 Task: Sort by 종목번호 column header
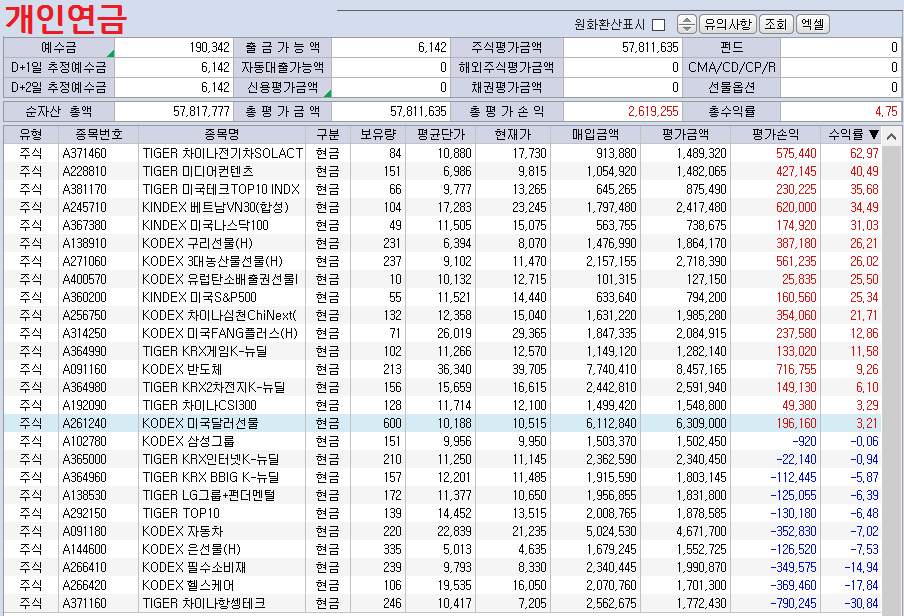(x=99, y=134)
